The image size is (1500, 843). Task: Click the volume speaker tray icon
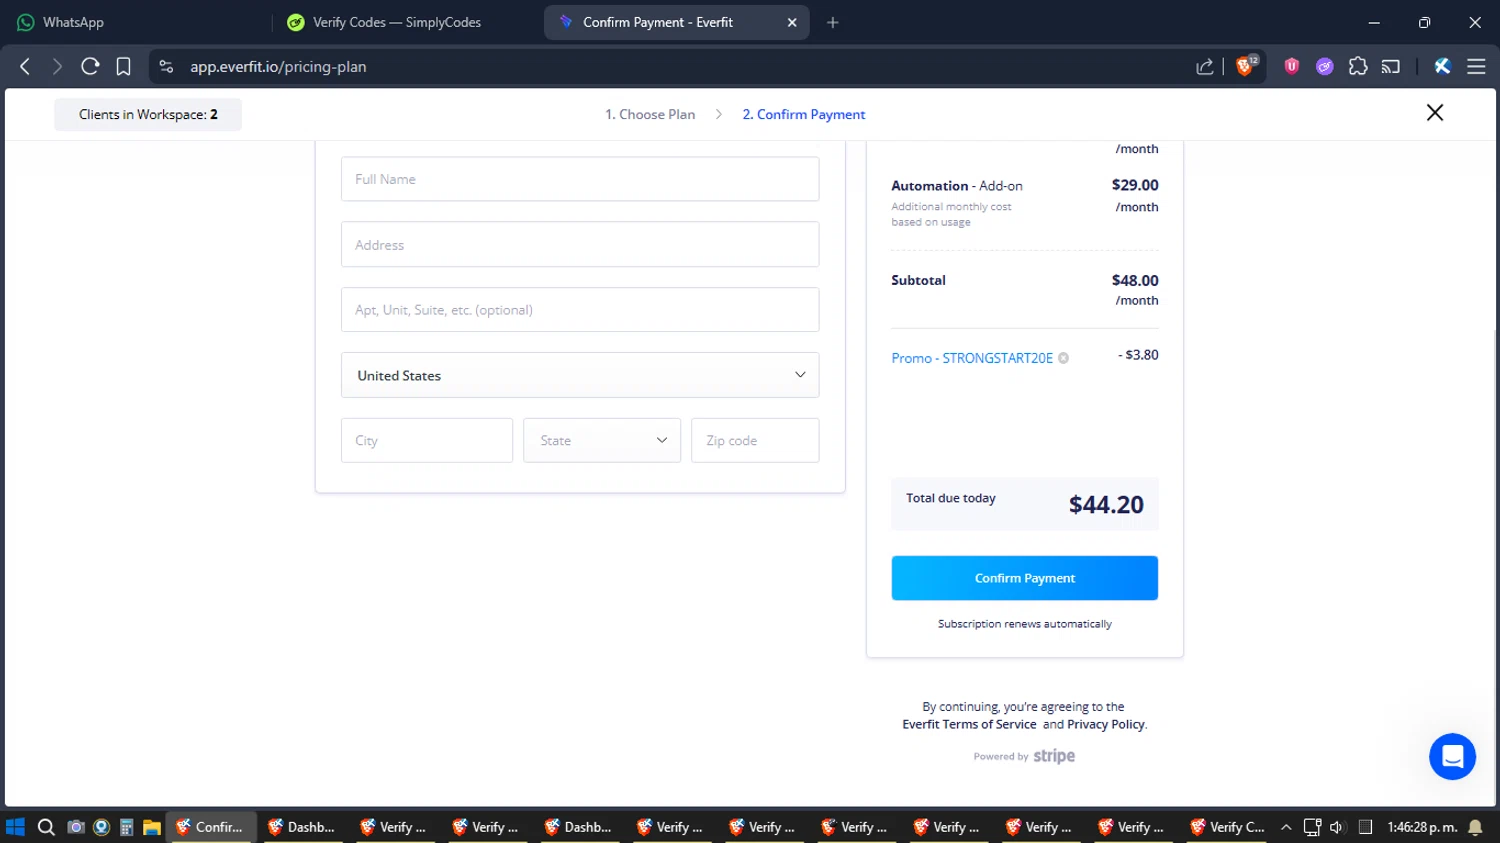tap(1337, 827)
